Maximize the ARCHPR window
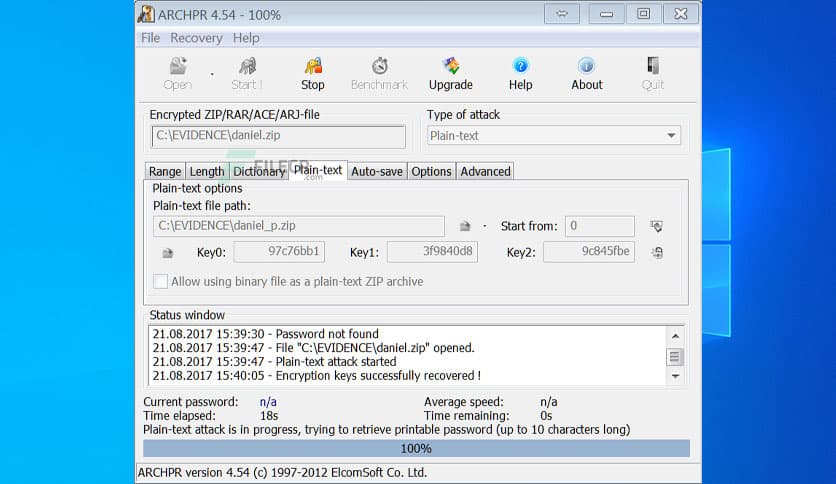The height and width of the screenshot is (484, 836). tap(643, 14)
